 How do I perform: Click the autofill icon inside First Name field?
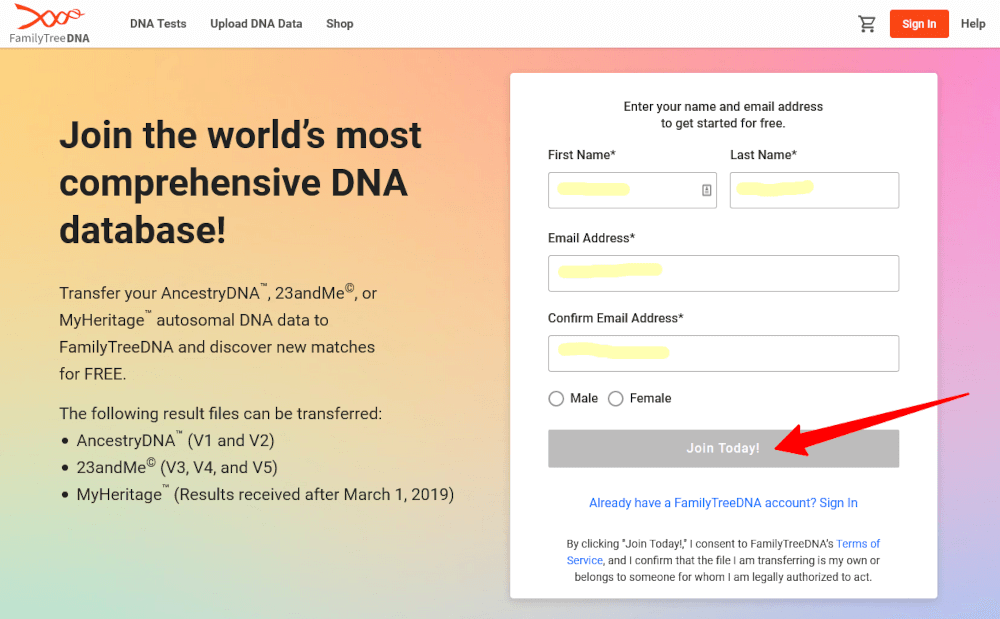[706, 190]
